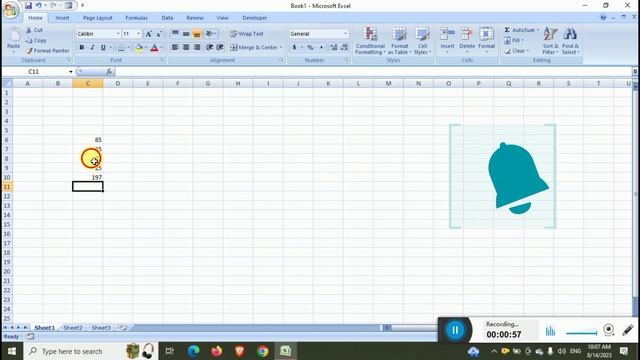Switch to the Page Layout tab
Image resolution: width=640 pixels, height=360 pixels.
98,18
